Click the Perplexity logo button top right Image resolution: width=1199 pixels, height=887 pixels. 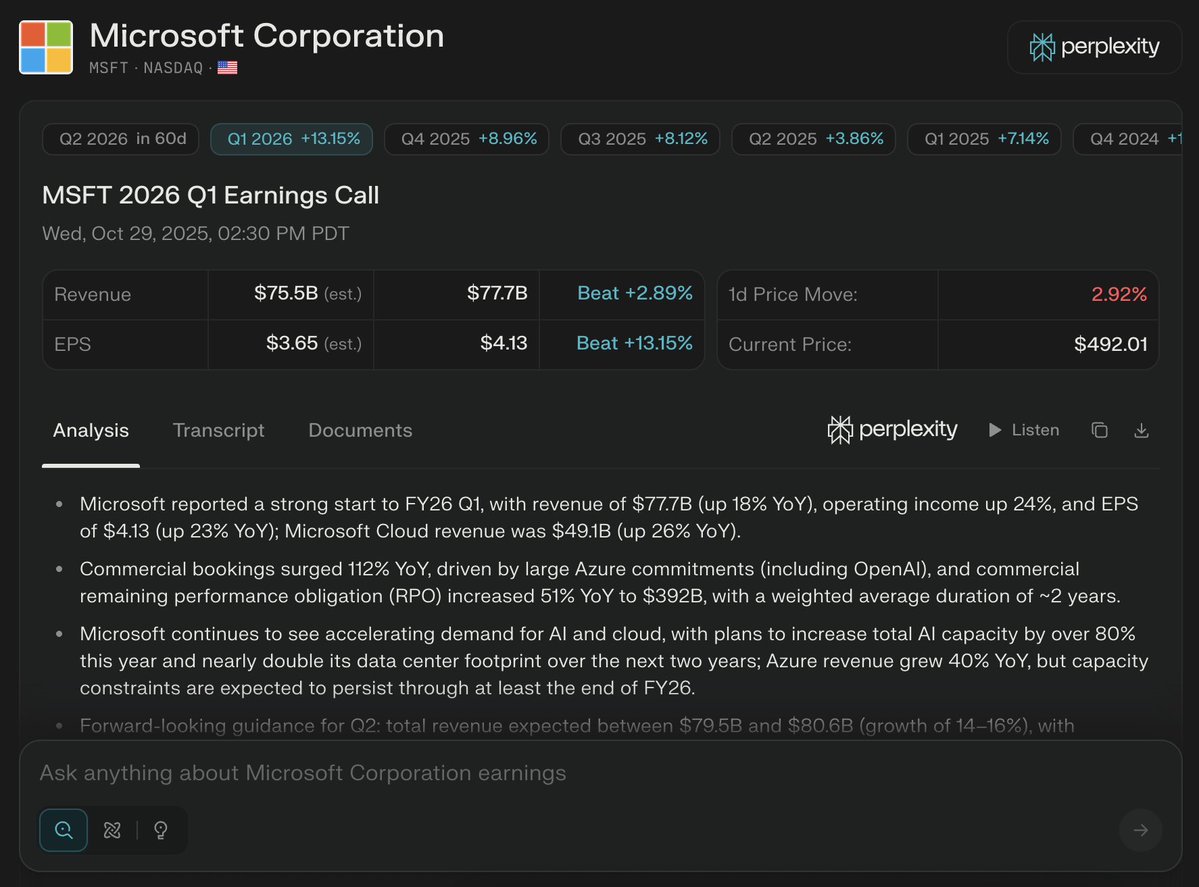coord(1094,47)
